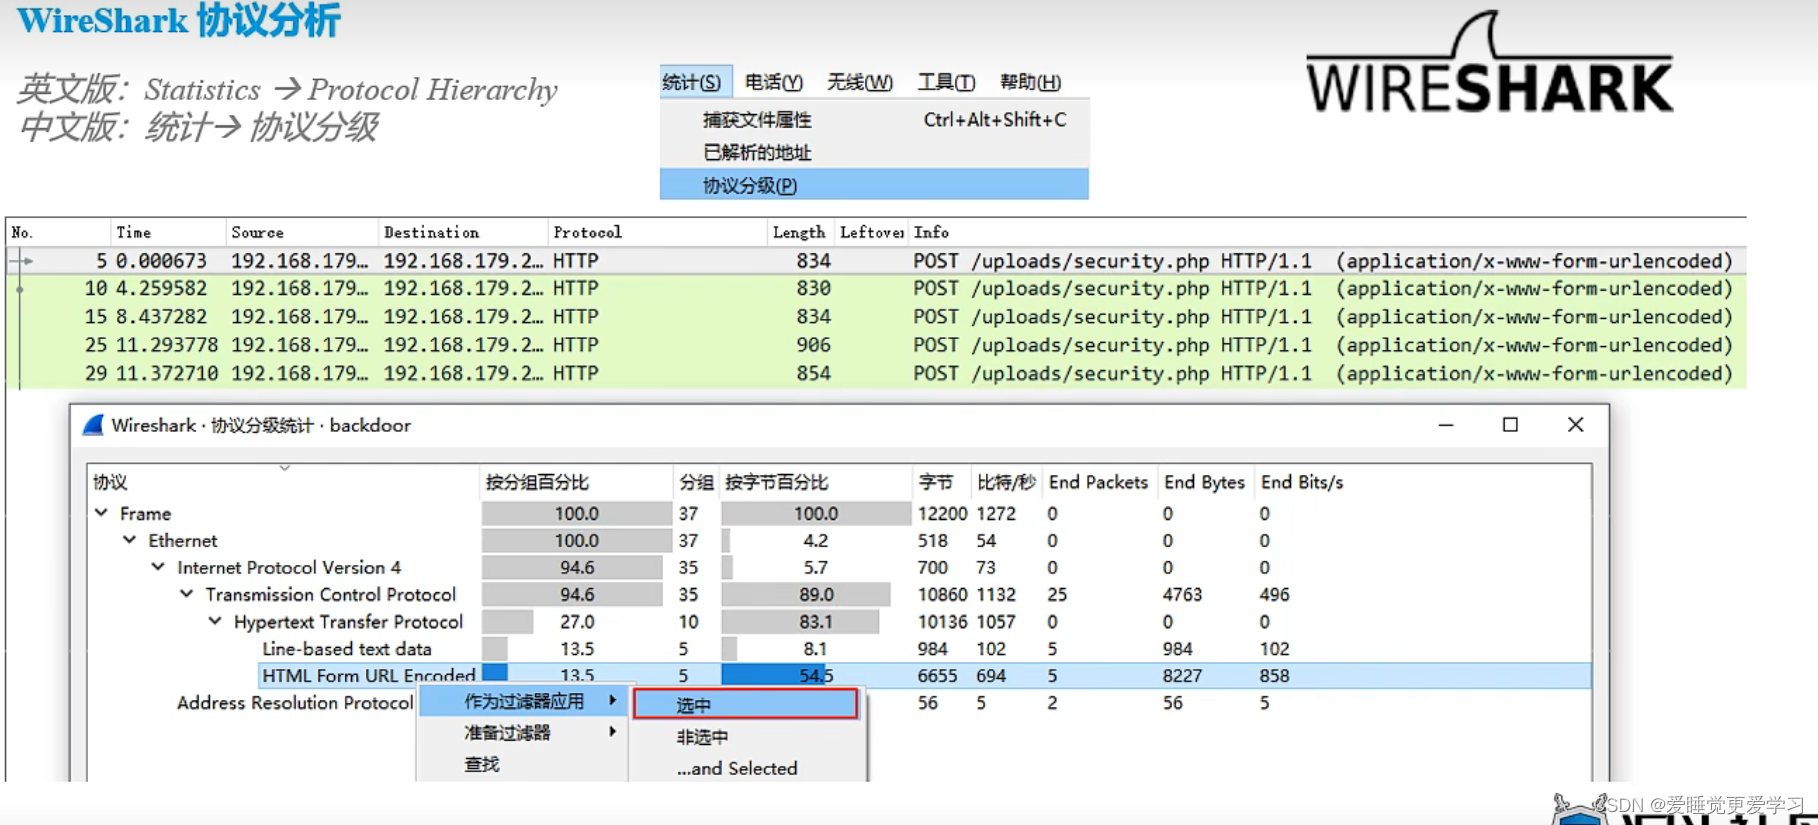Viewport: 1818px width, 825px height.
Task: Click the Destination column header
Action: point(464,232)
